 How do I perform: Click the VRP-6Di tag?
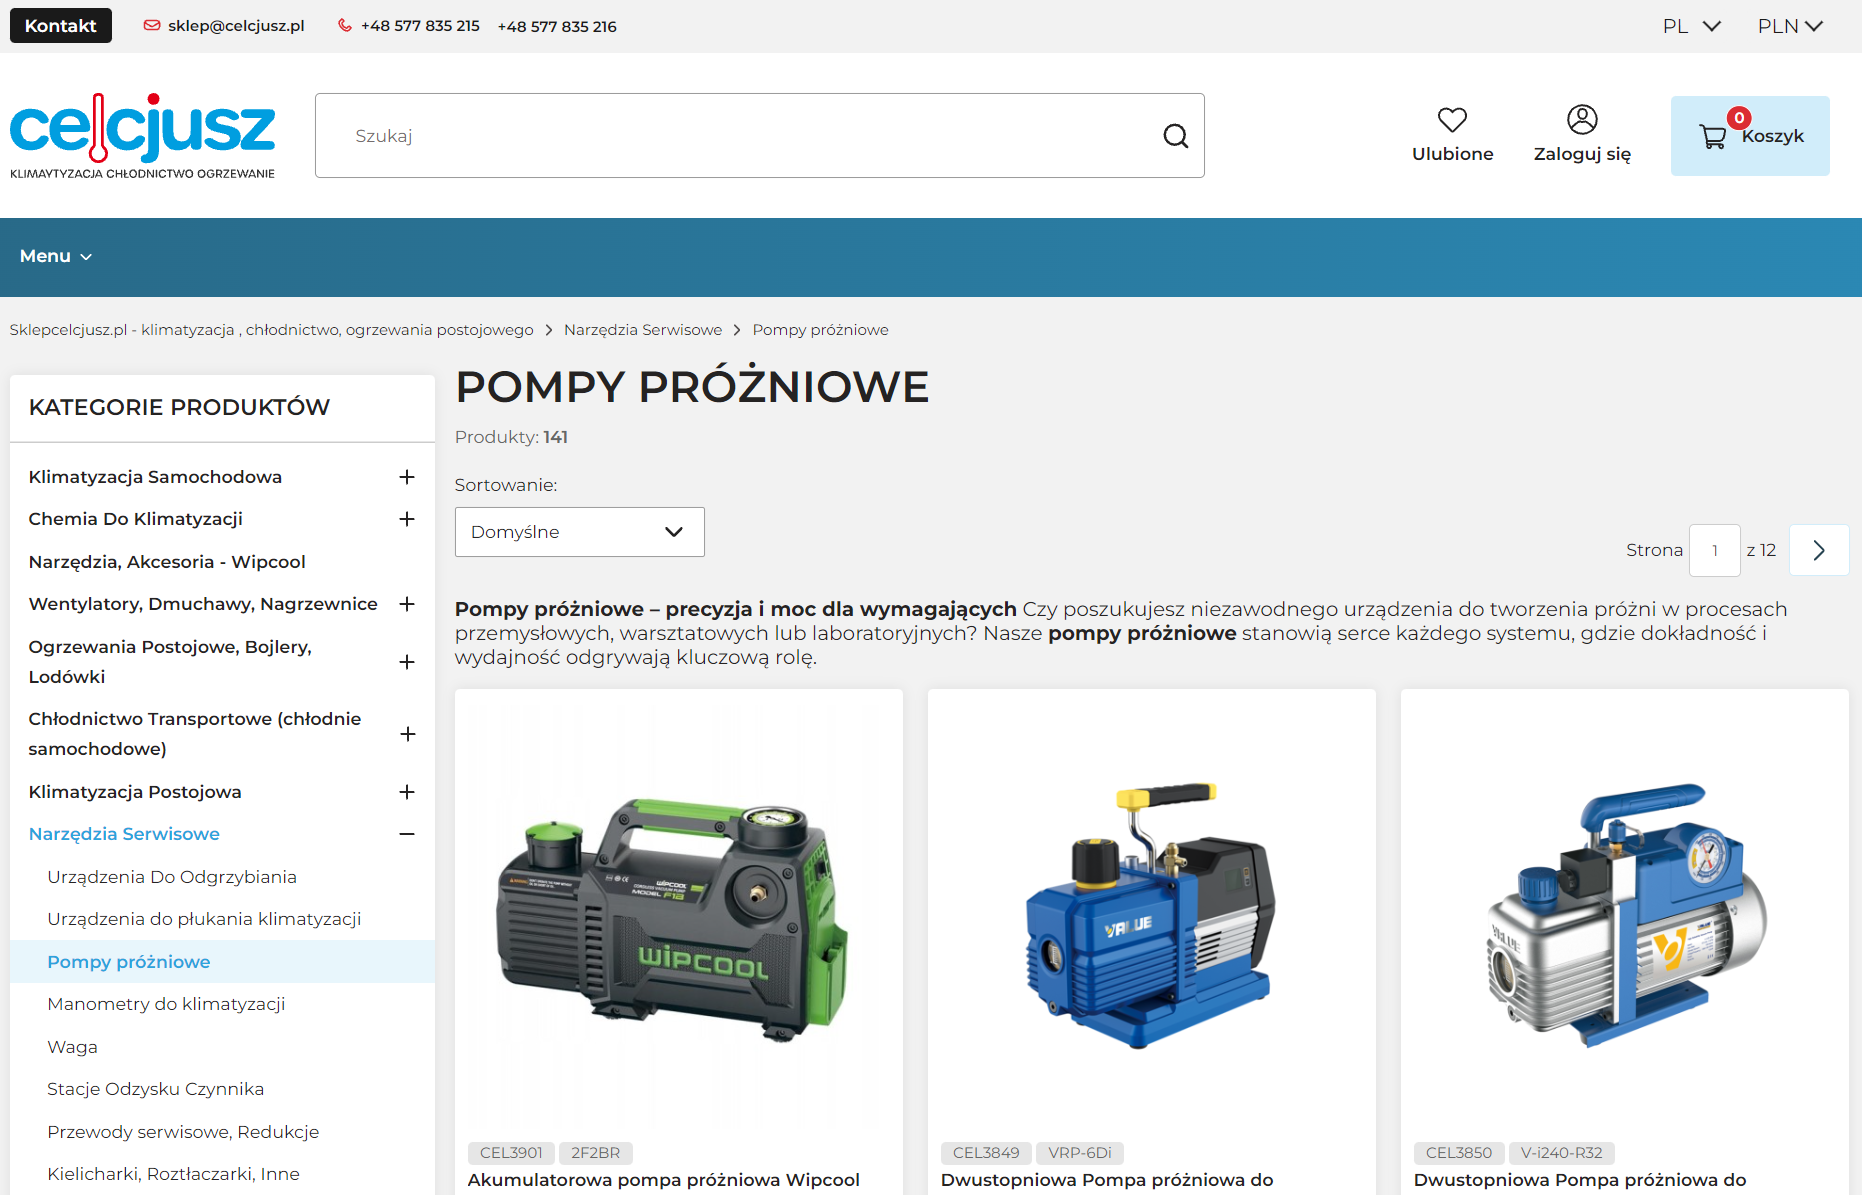point(1080,1153)
